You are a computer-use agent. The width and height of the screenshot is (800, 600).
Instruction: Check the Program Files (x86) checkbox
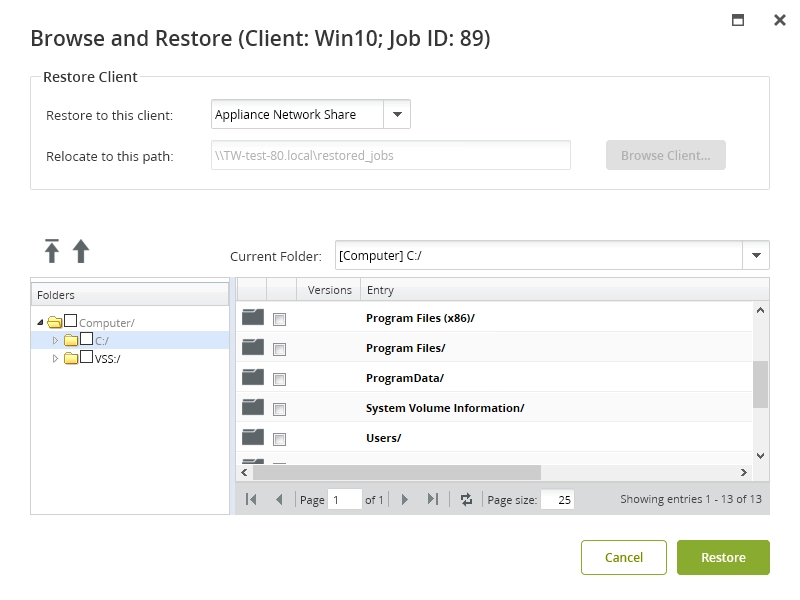point(279,319)
